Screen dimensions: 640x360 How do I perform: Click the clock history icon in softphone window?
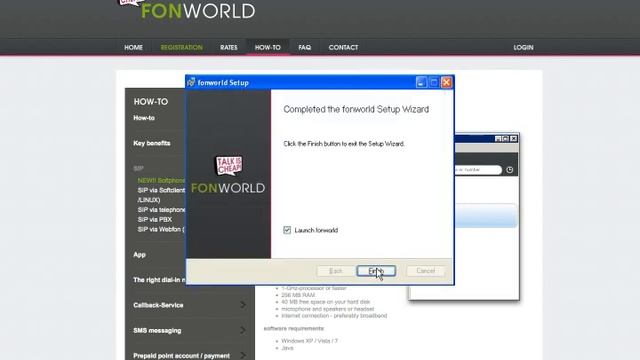coord(510,170)
